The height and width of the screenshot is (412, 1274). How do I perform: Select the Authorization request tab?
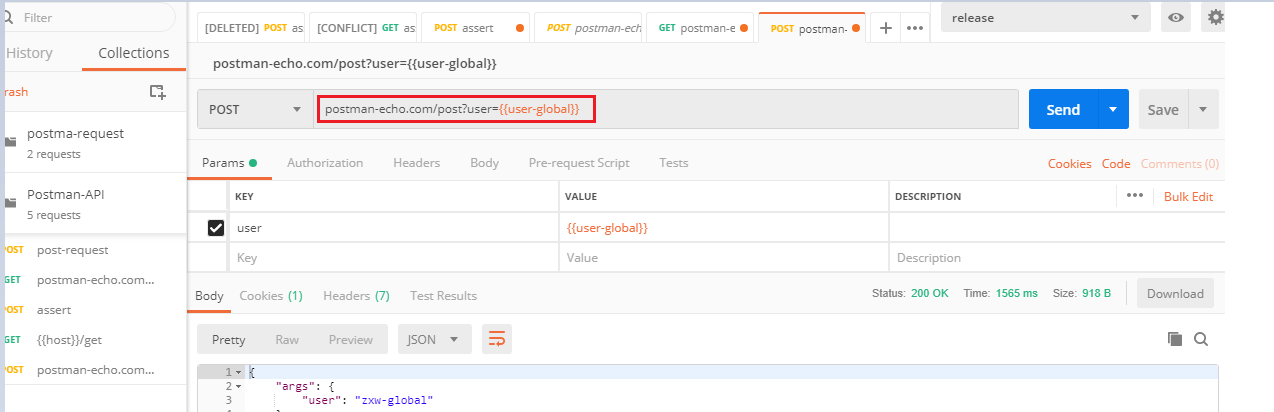pos(325,163)
